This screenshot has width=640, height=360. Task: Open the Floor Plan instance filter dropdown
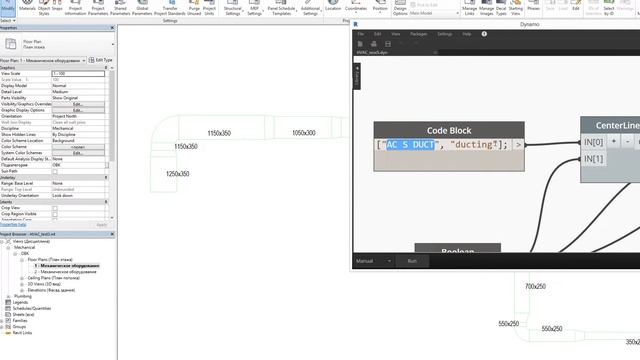(x=43, y=60)
